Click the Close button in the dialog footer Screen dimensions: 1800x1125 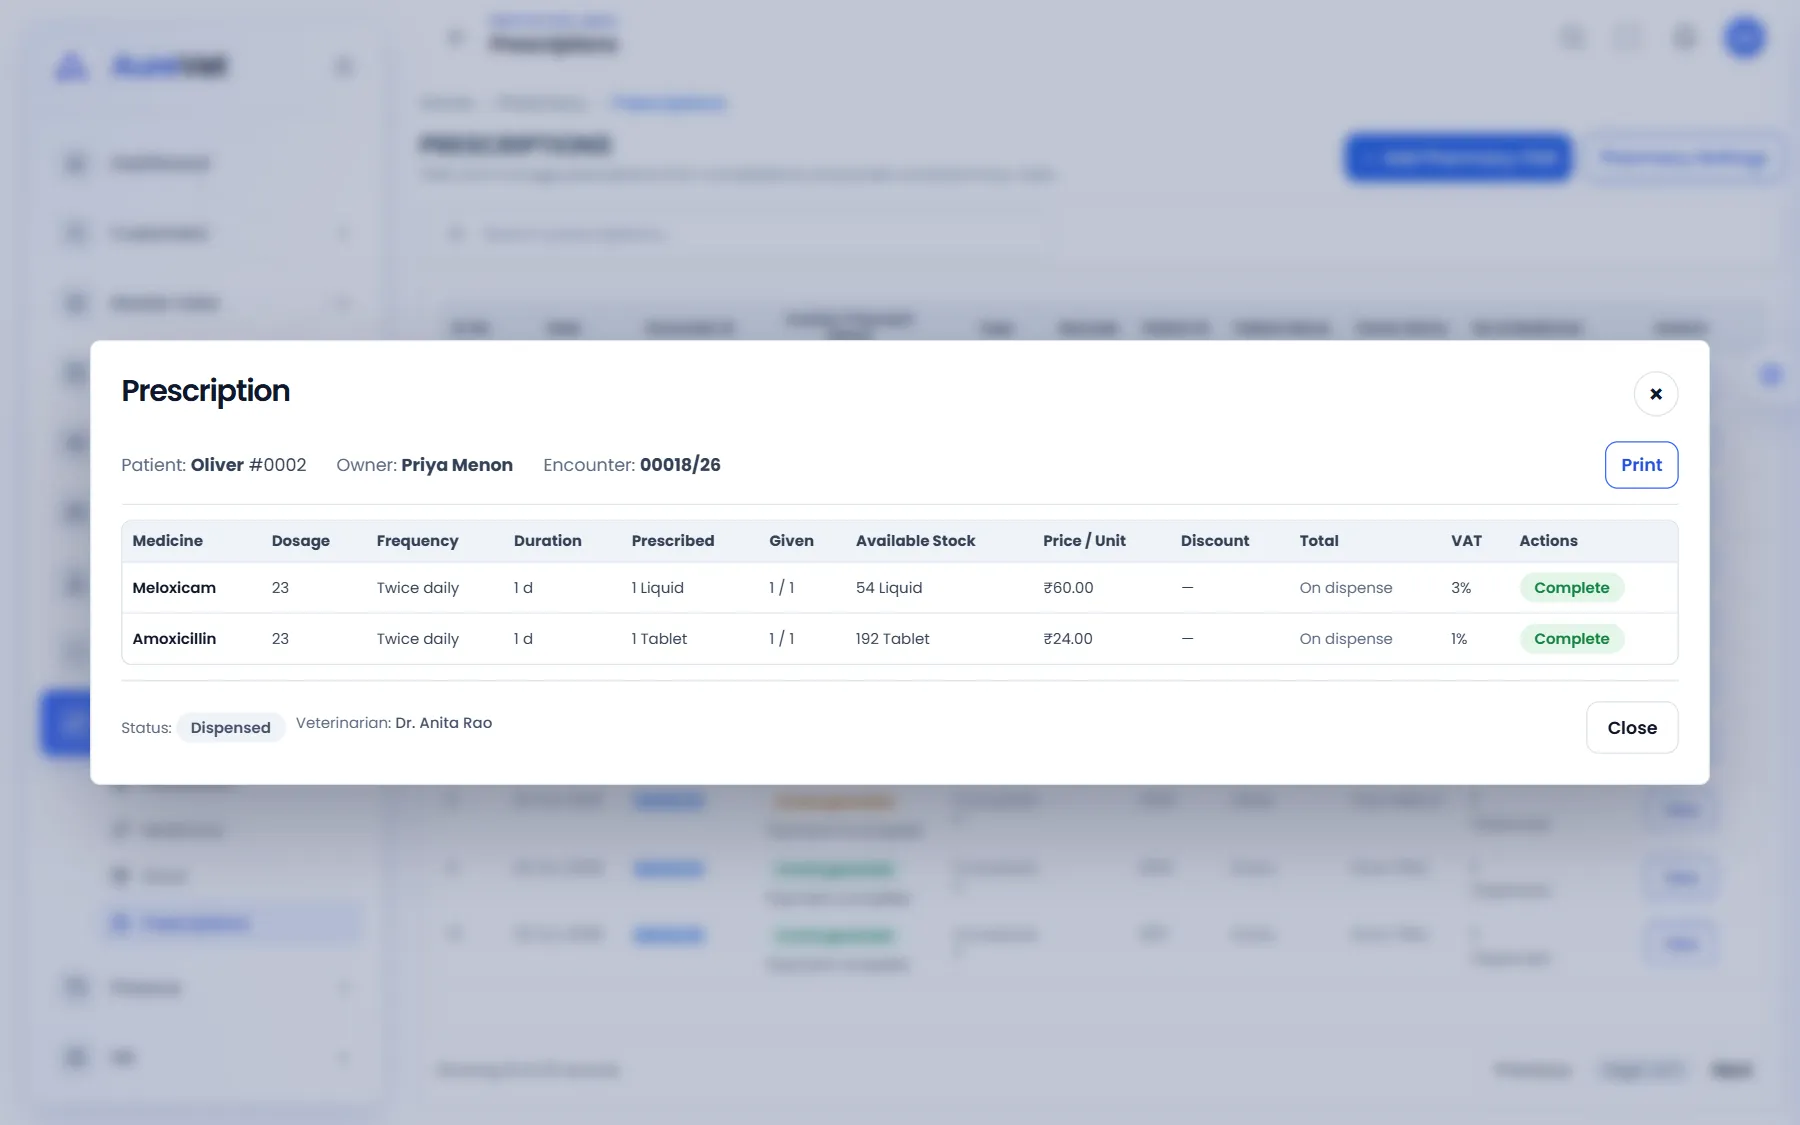[1632, 728]
